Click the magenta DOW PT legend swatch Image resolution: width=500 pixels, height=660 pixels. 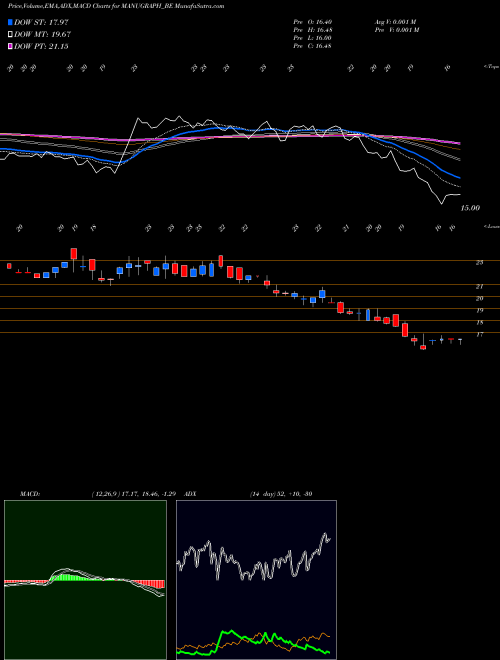click(10, 46)
